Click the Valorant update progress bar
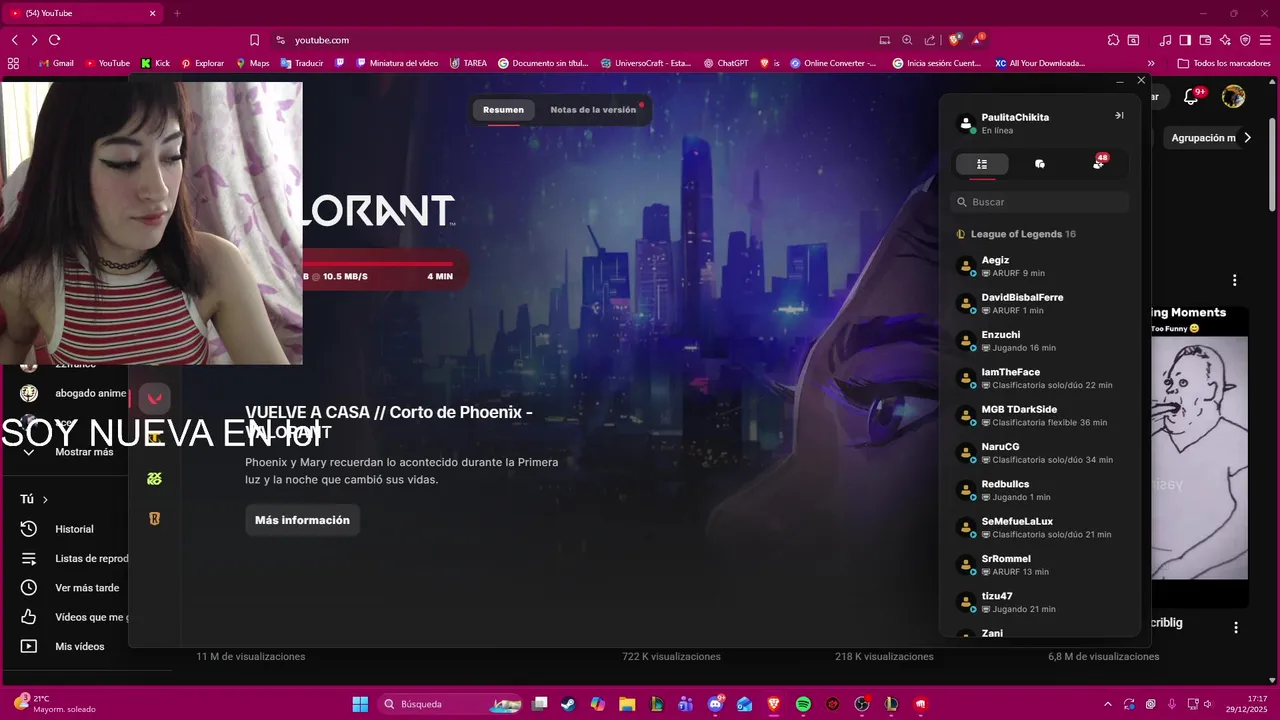The image size is (1280, 720). coord(379,264)
